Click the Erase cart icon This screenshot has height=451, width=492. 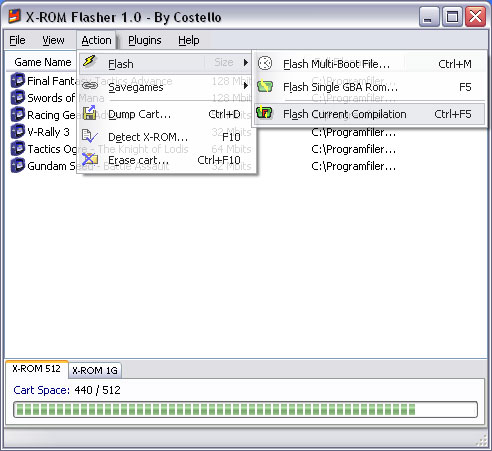pyautogui.click(x=90, y=159)
